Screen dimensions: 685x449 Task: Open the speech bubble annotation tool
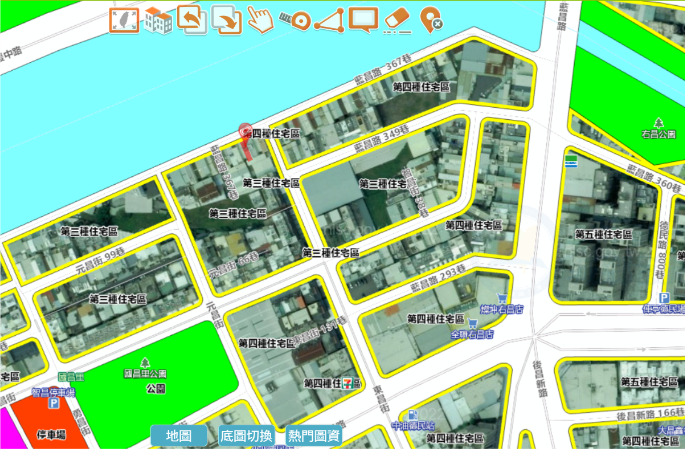coord(363,19)
